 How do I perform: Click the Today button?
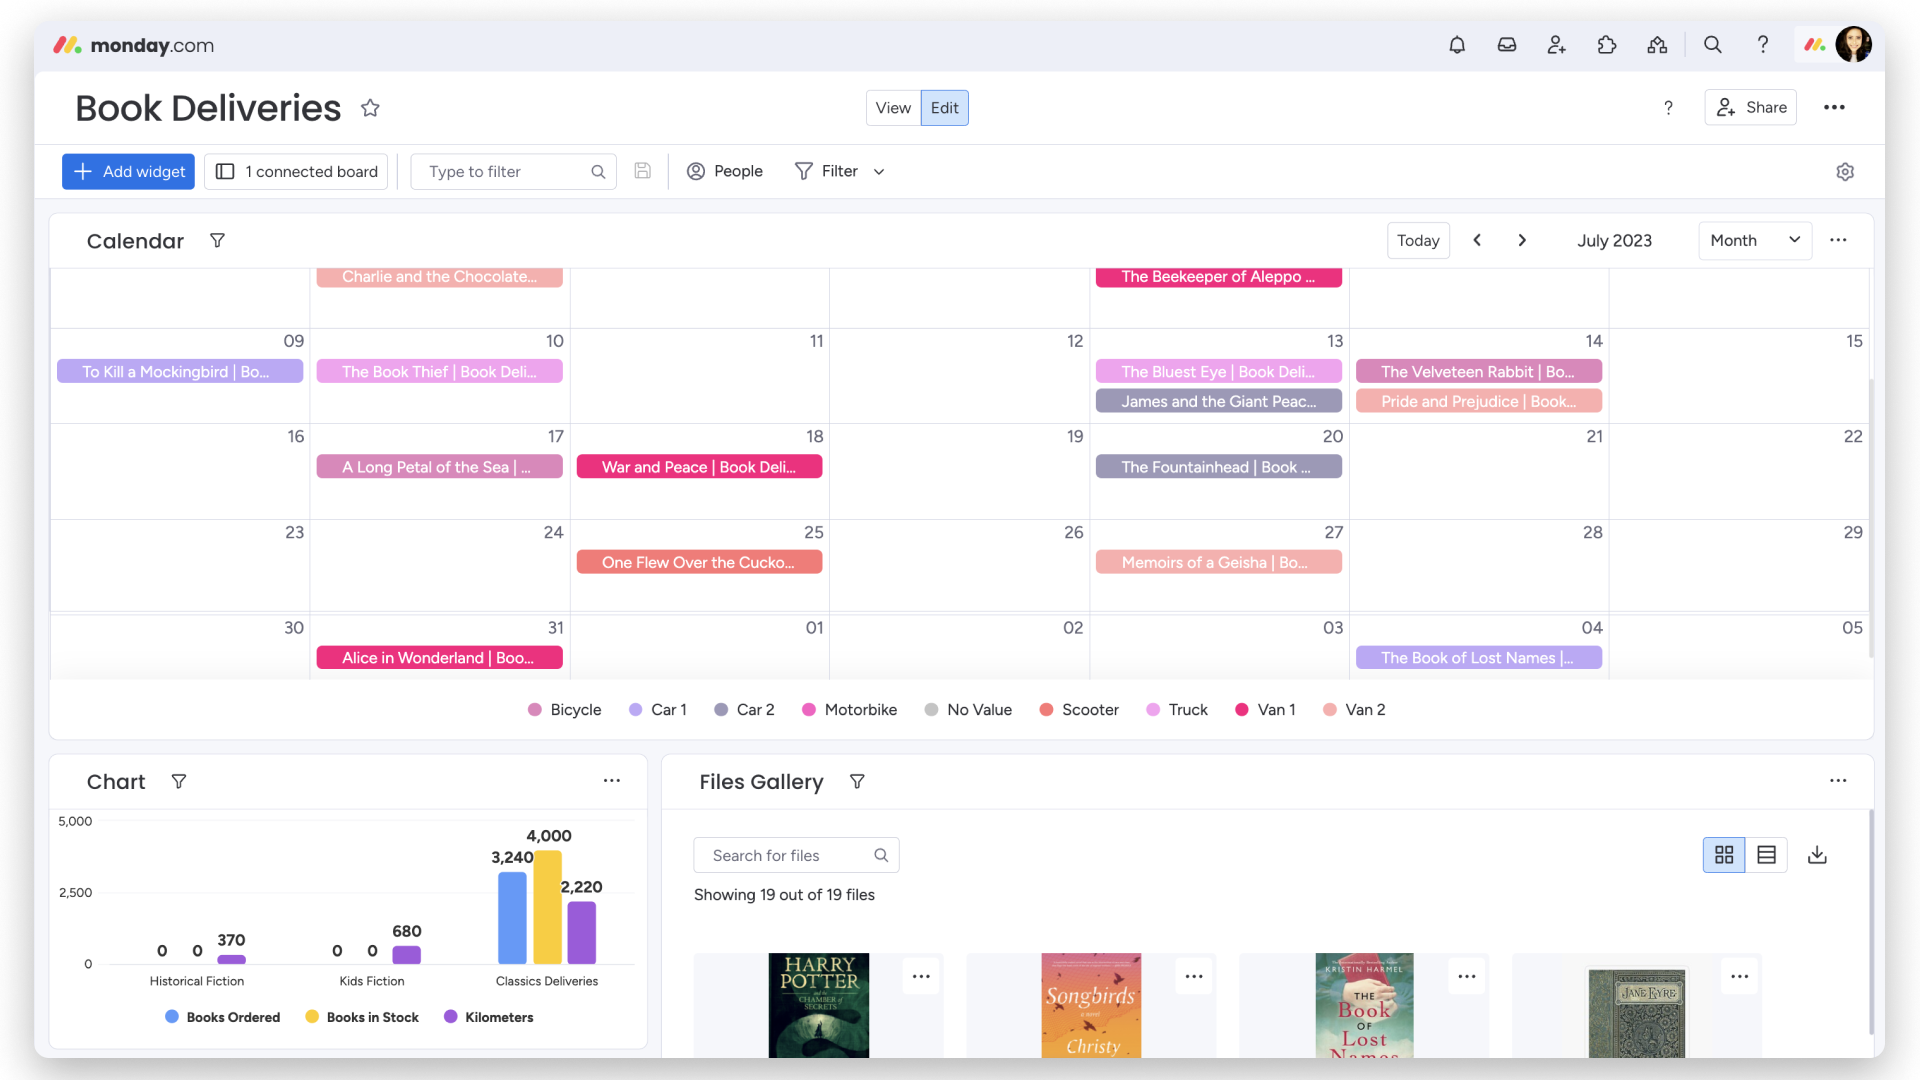[x=1418, y=240]
